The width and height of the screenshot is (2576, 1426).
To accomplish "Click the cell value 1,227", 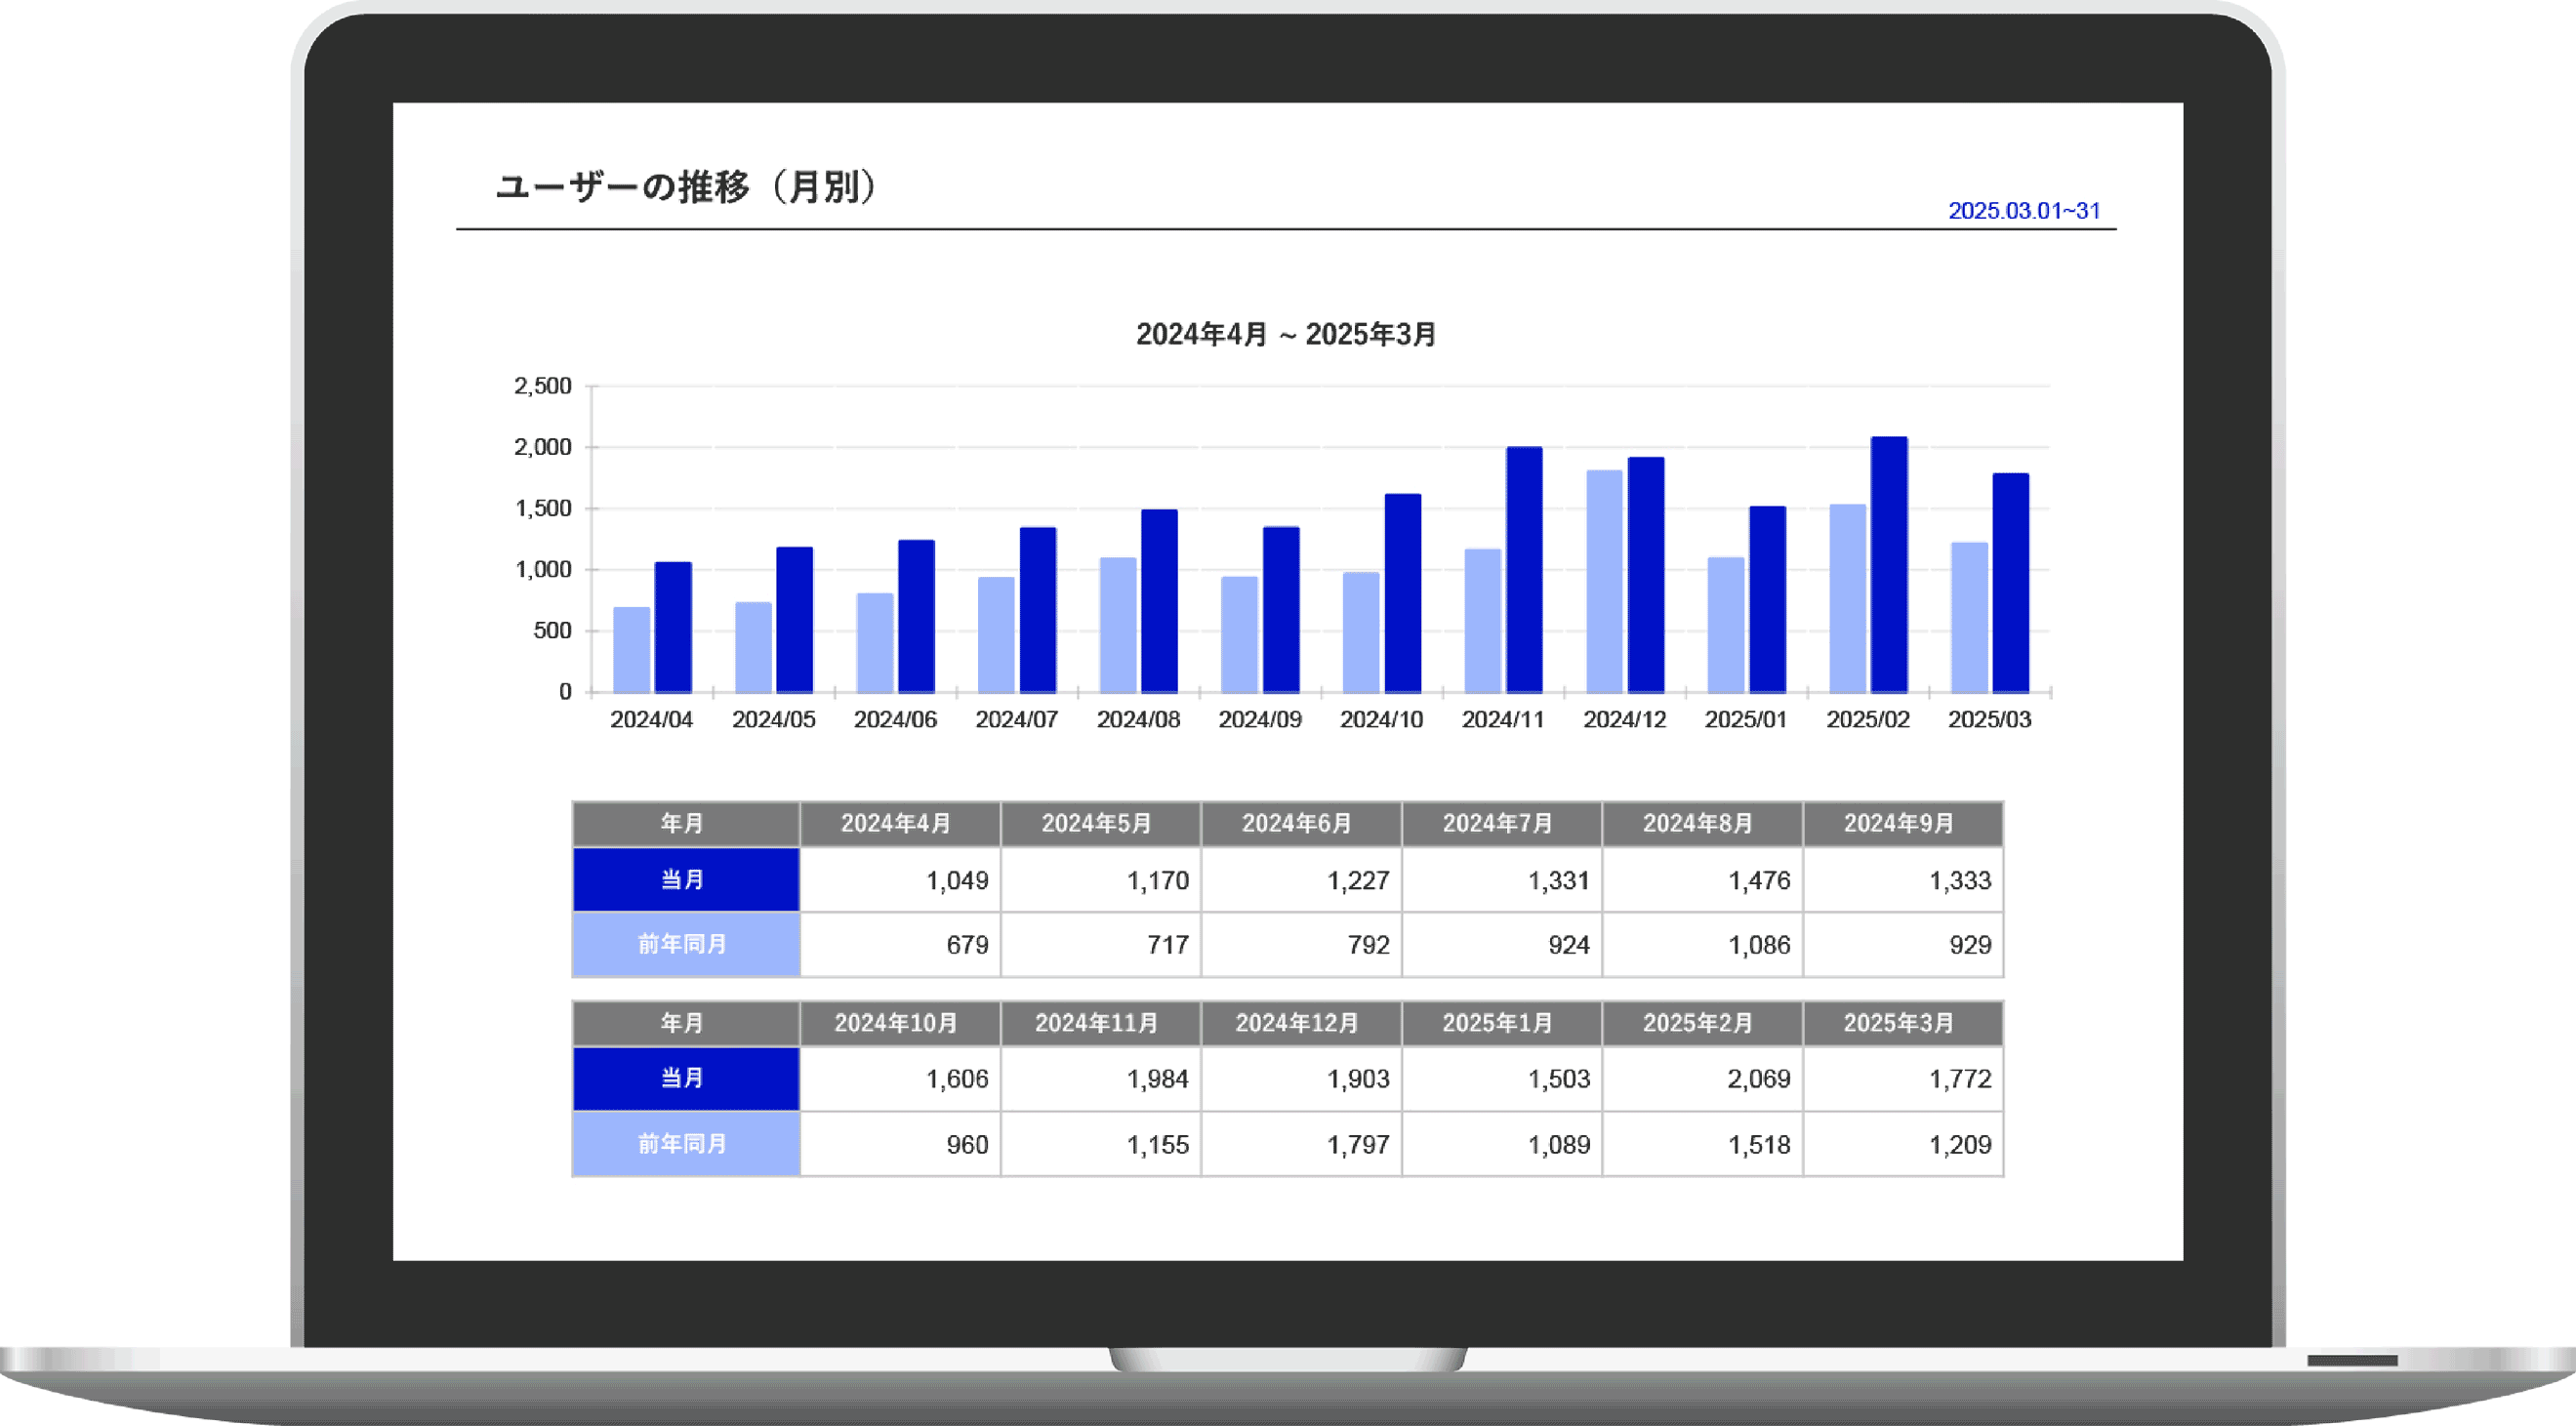I will click(x=1358, y=881).
